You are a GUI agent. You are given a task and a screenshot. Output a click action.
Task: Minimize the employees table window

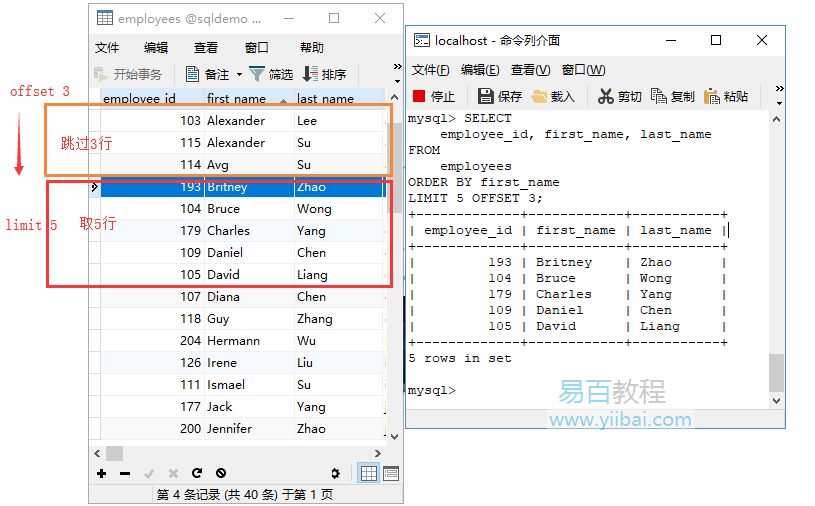(x=289, y=18)
